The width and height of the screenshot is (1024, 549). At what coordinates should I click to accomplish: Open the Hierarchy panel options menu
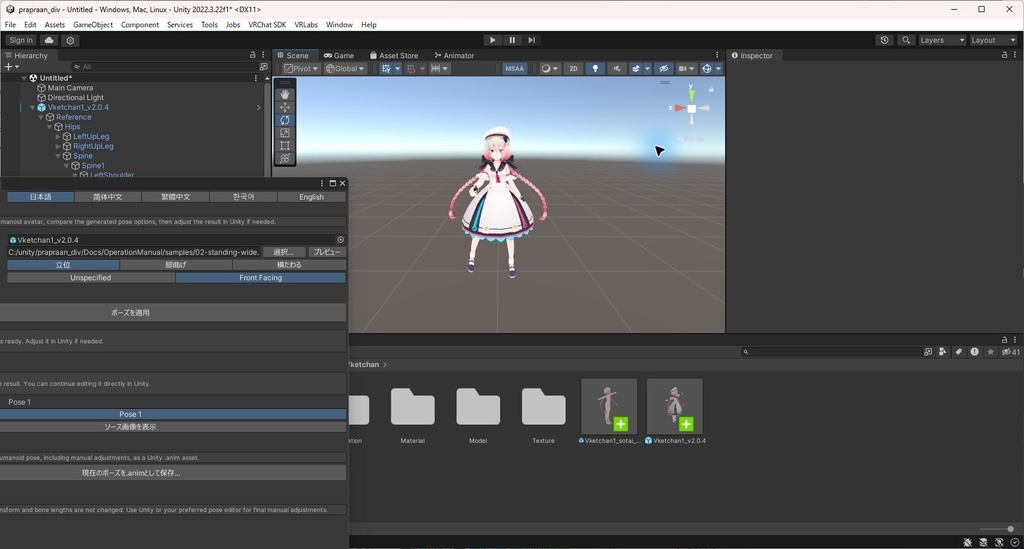[263, 55]
